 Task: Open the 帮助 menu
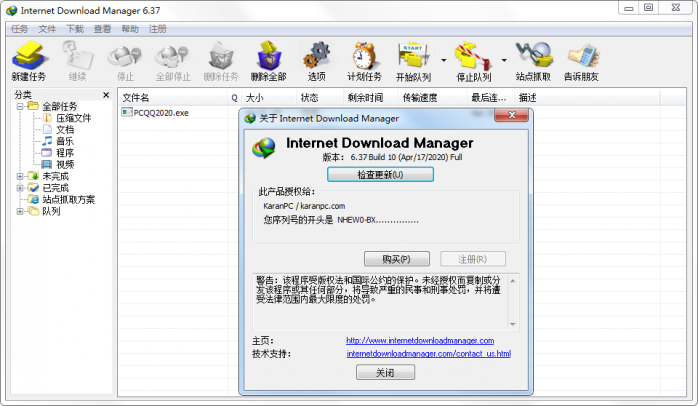[x=130, y=29]
